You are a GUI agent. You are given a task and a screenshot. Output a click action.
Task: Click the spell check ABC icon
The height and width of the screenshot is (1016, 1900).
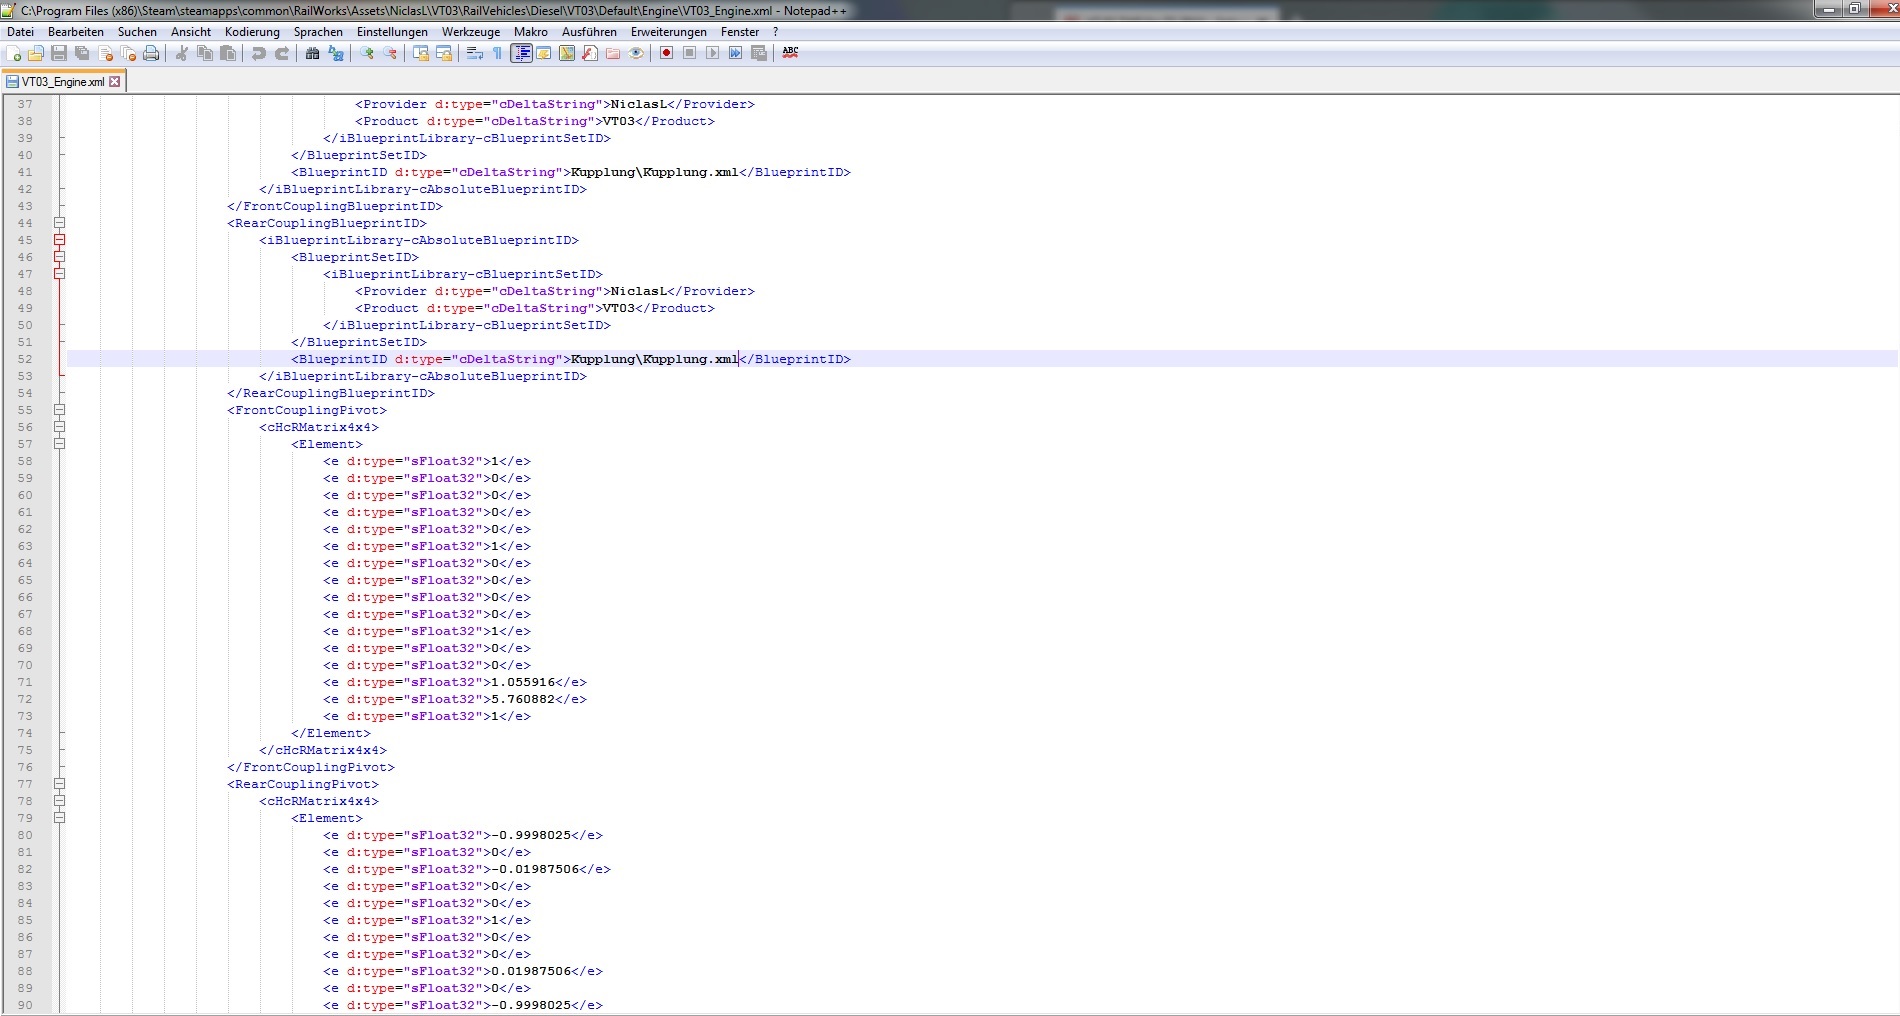click(x=790, y=52)
